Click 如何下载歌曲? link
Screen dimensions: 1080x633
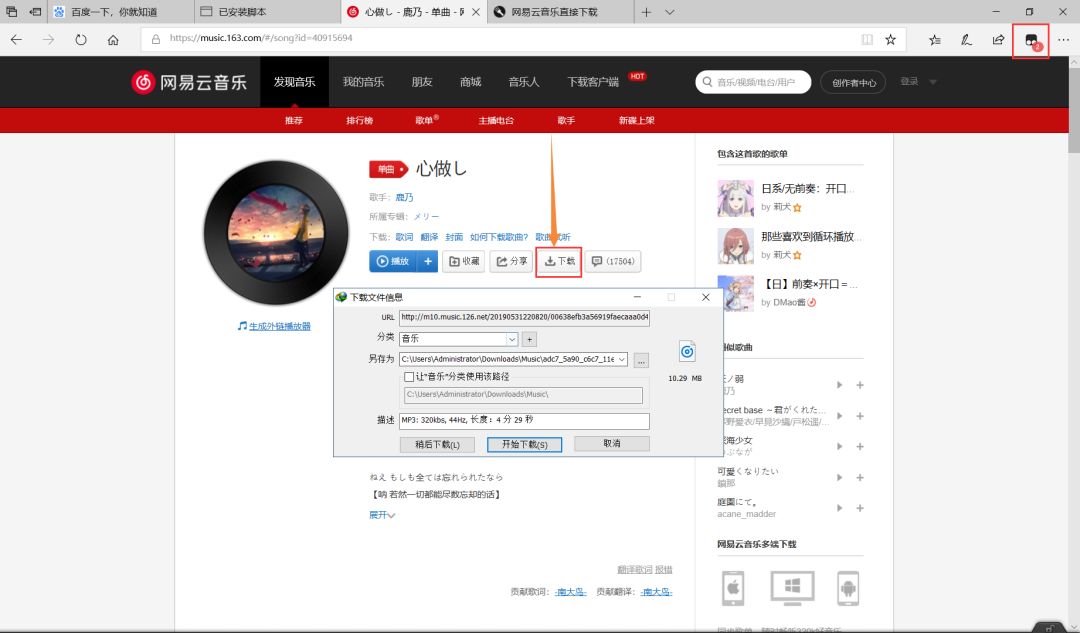point(499,237)
